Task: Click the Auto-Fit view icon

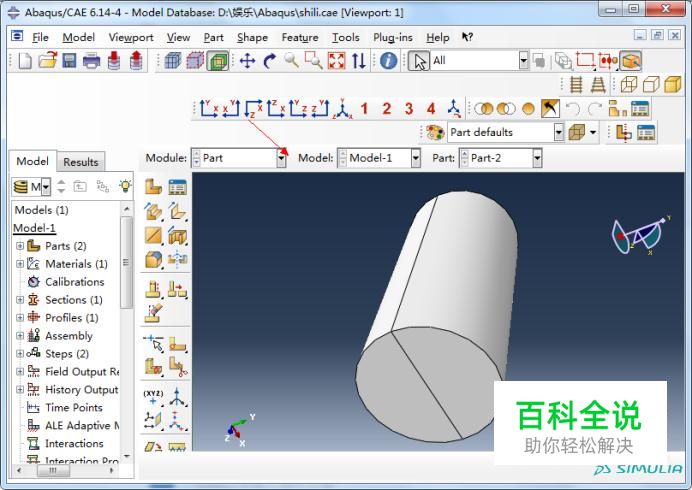Action: pyautogui.click(x=336, y=60)
